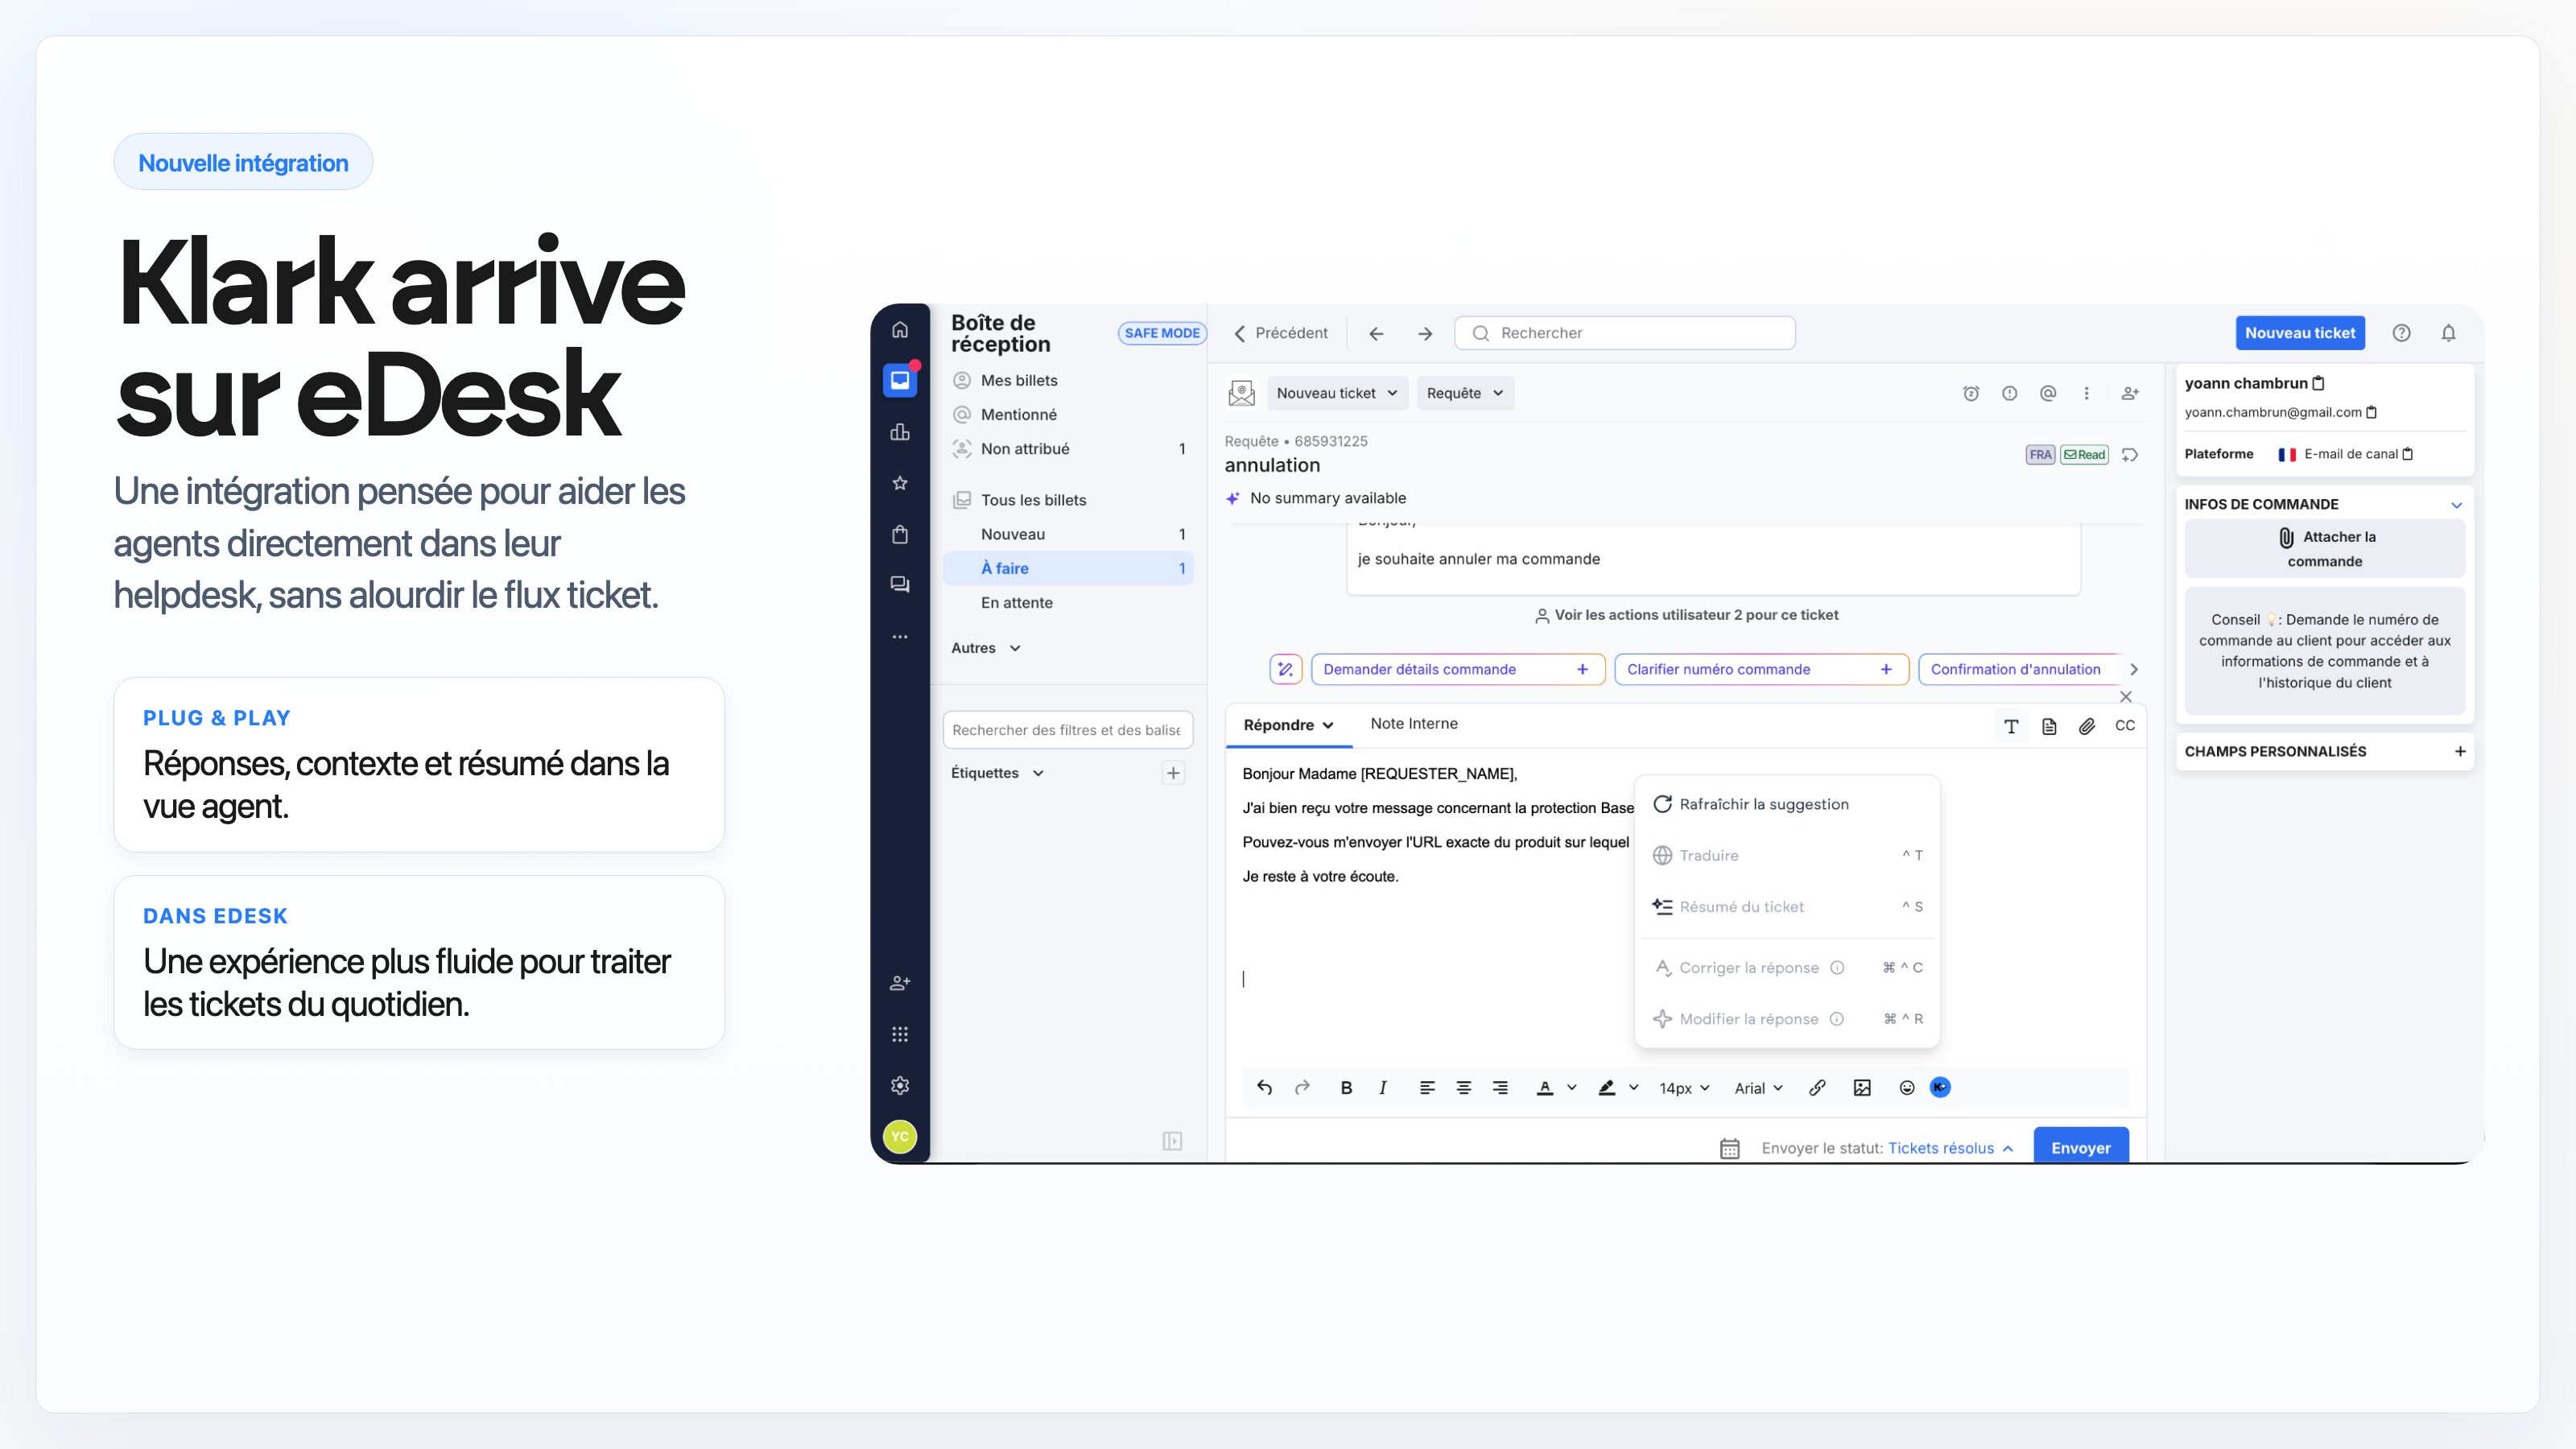Open the settings gear in the sidebar
This screenshot has width=2576, height=1449.
click(899, 1085)
